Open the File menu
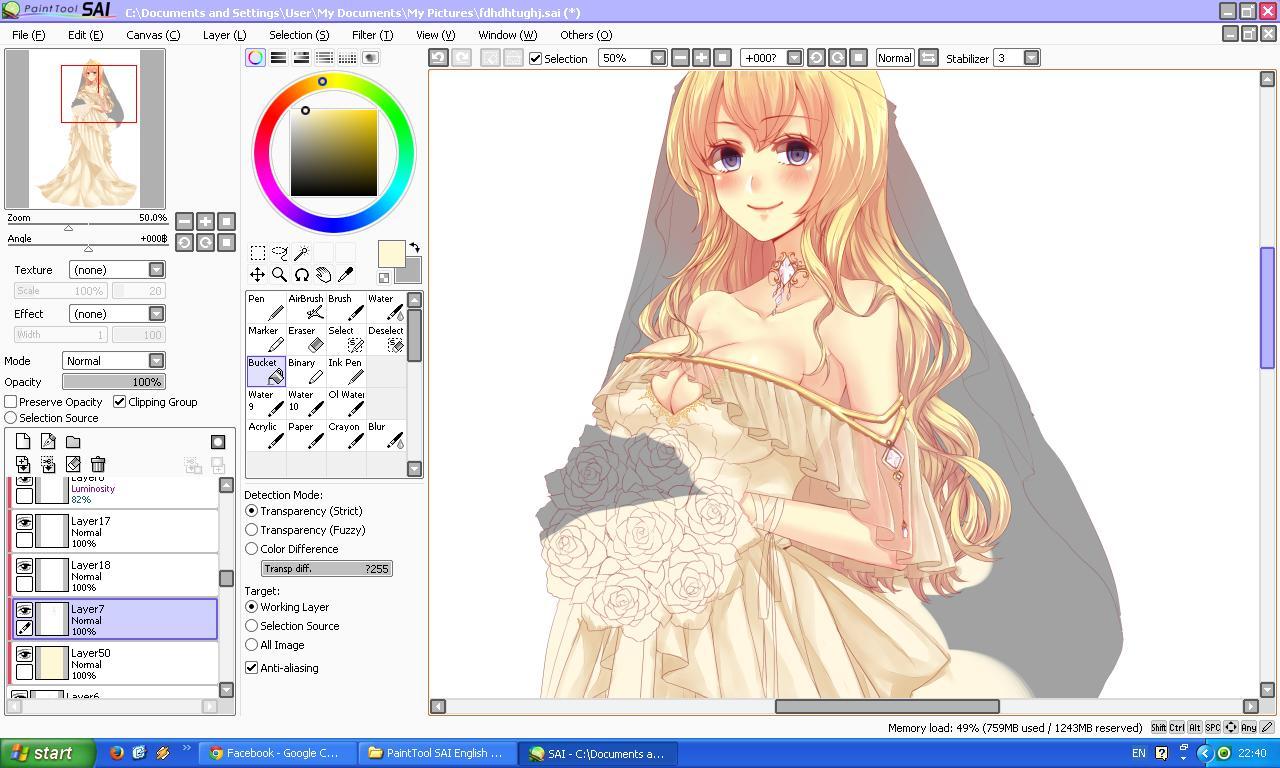 click(x=28, y=35)
